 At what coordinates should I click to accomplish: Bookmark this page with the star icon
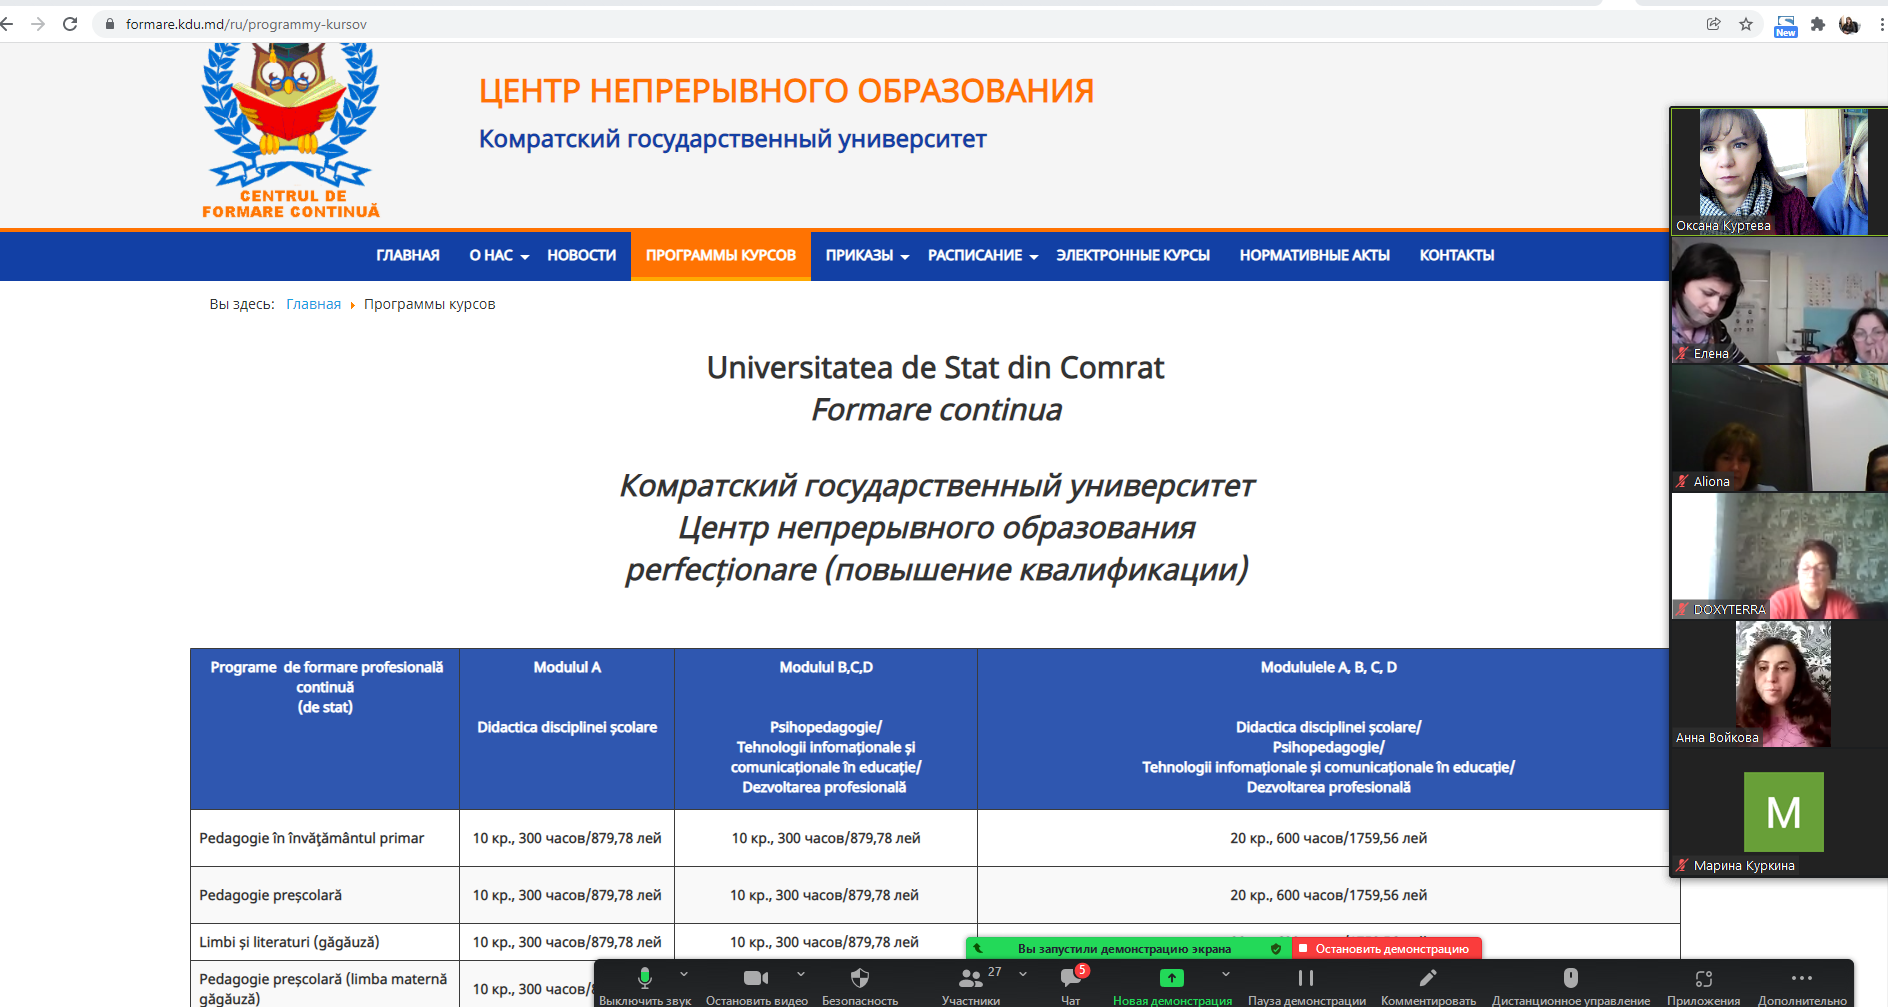pos(1746,24)
